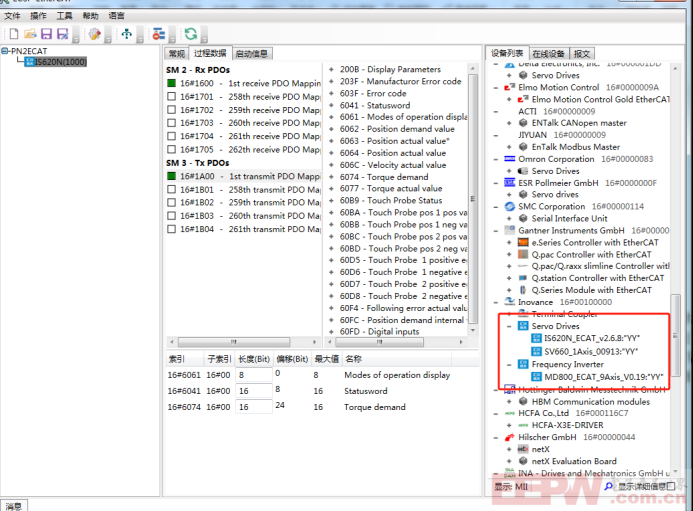The height and width of the screenshot is (511, 693).
Task: Check the 16#1702 259th receive PDO box
Action: pyautogui.click(x=171, y=110)
